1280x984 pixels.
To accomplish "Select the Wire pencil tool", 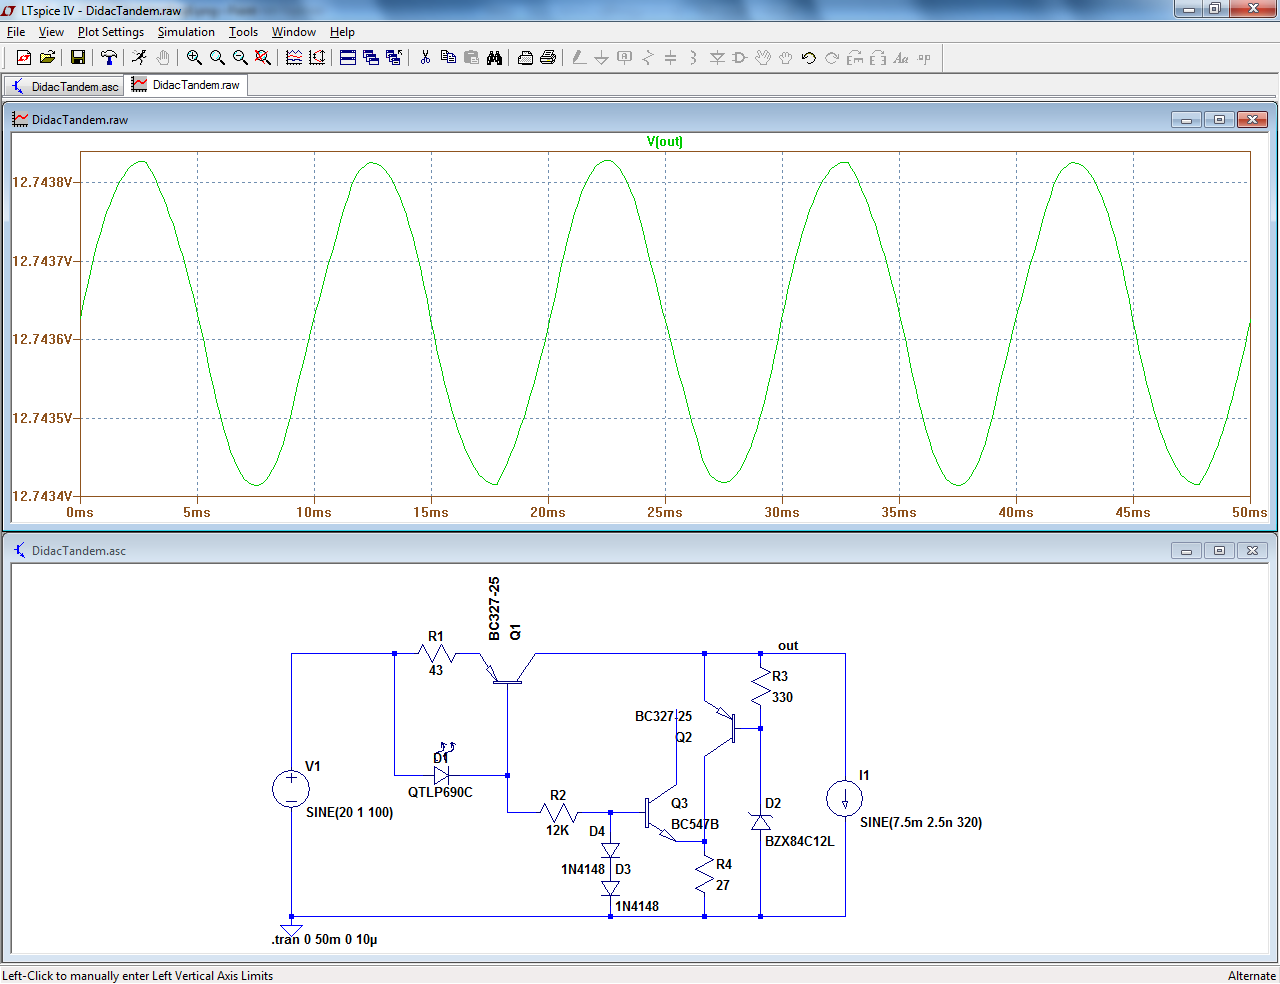I will (x=579, y=58).
